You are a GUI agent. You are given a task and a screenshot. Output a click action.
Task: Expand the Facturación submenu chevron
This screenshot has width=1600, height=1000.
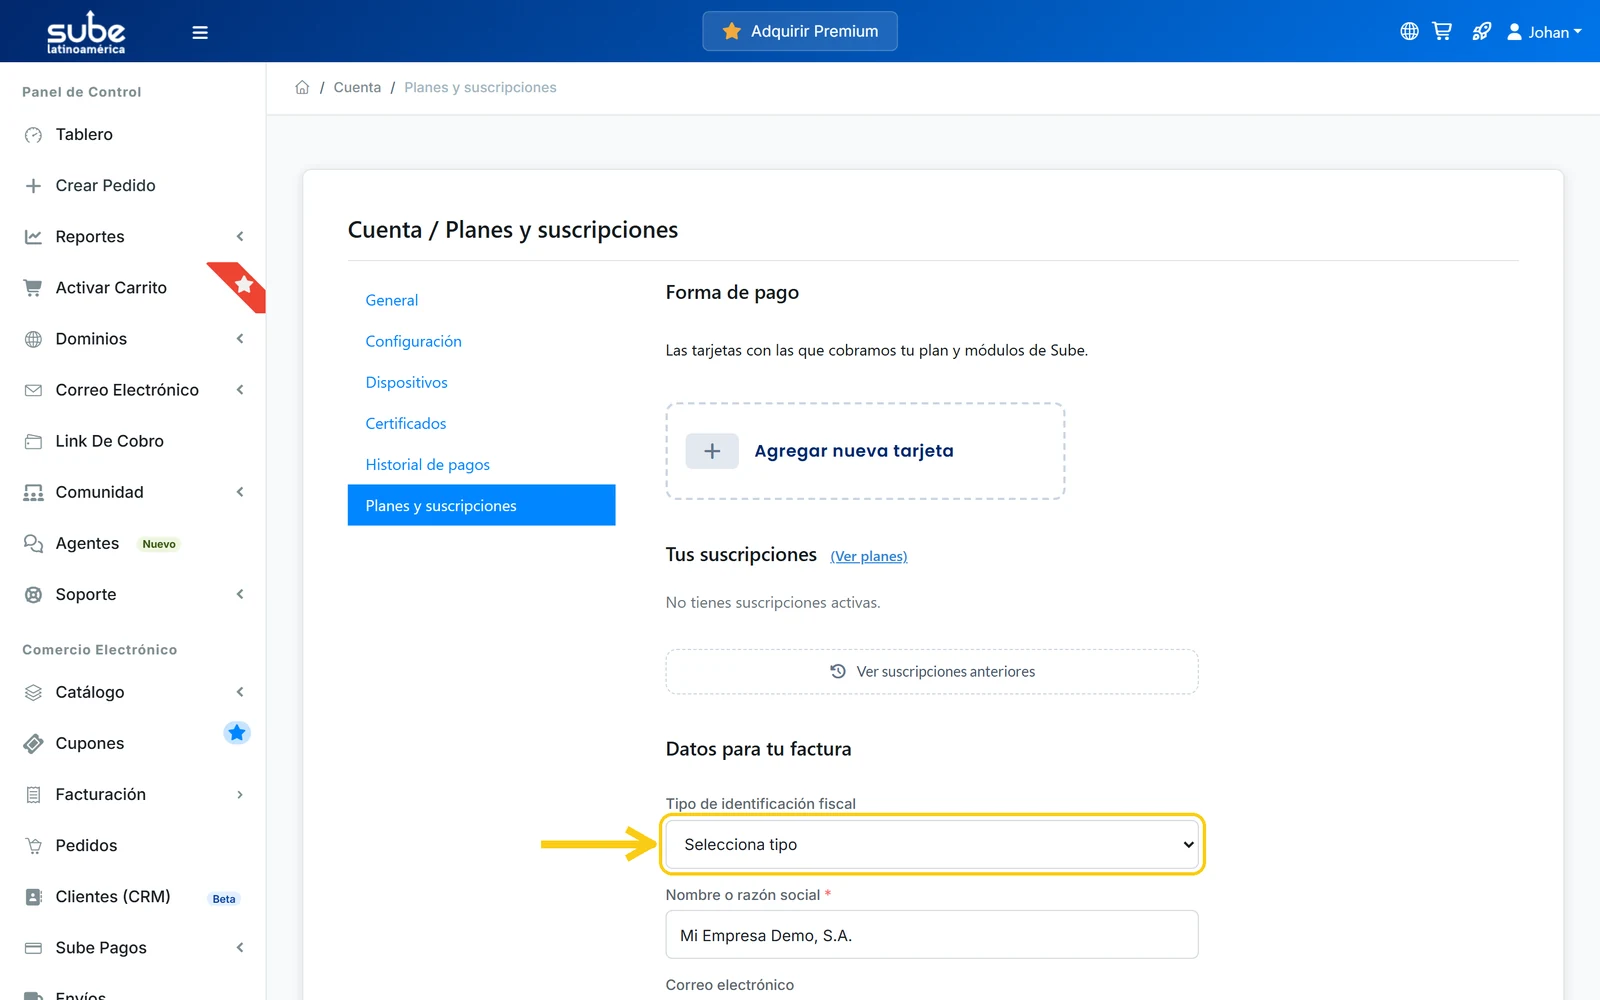point(240,794)
